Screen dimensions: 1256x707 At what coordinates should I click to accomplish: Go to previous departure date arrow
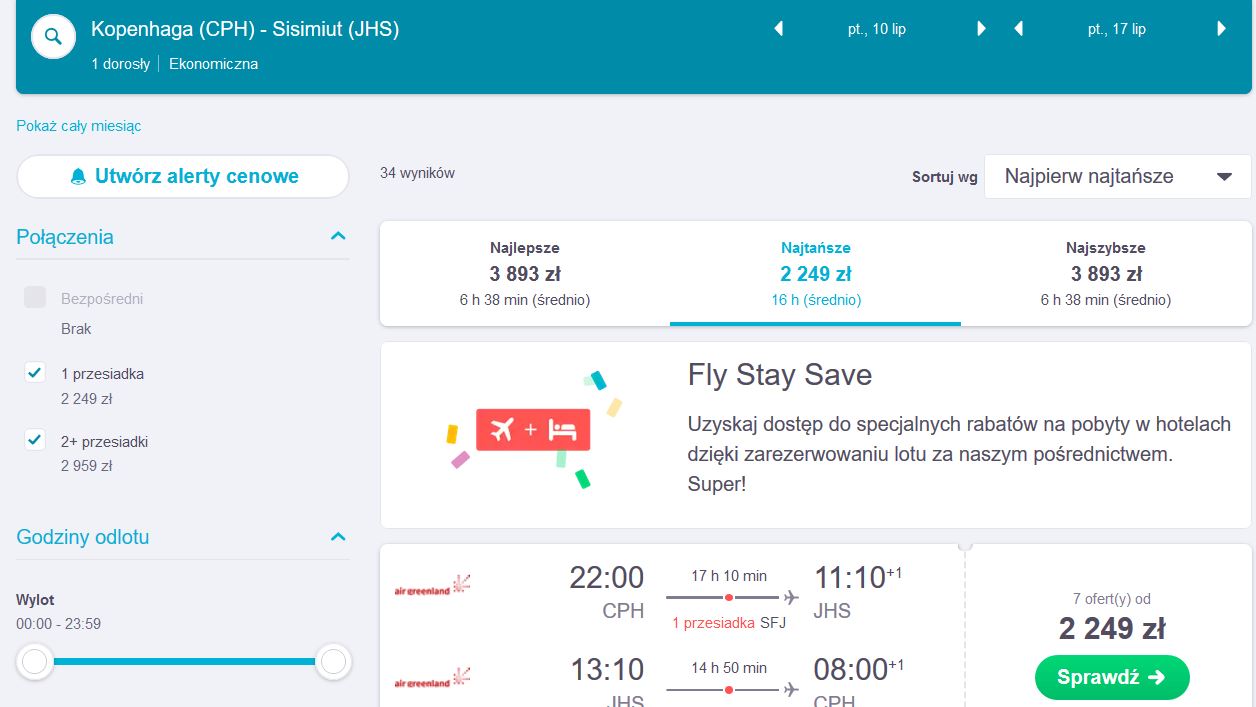(778, 29)
